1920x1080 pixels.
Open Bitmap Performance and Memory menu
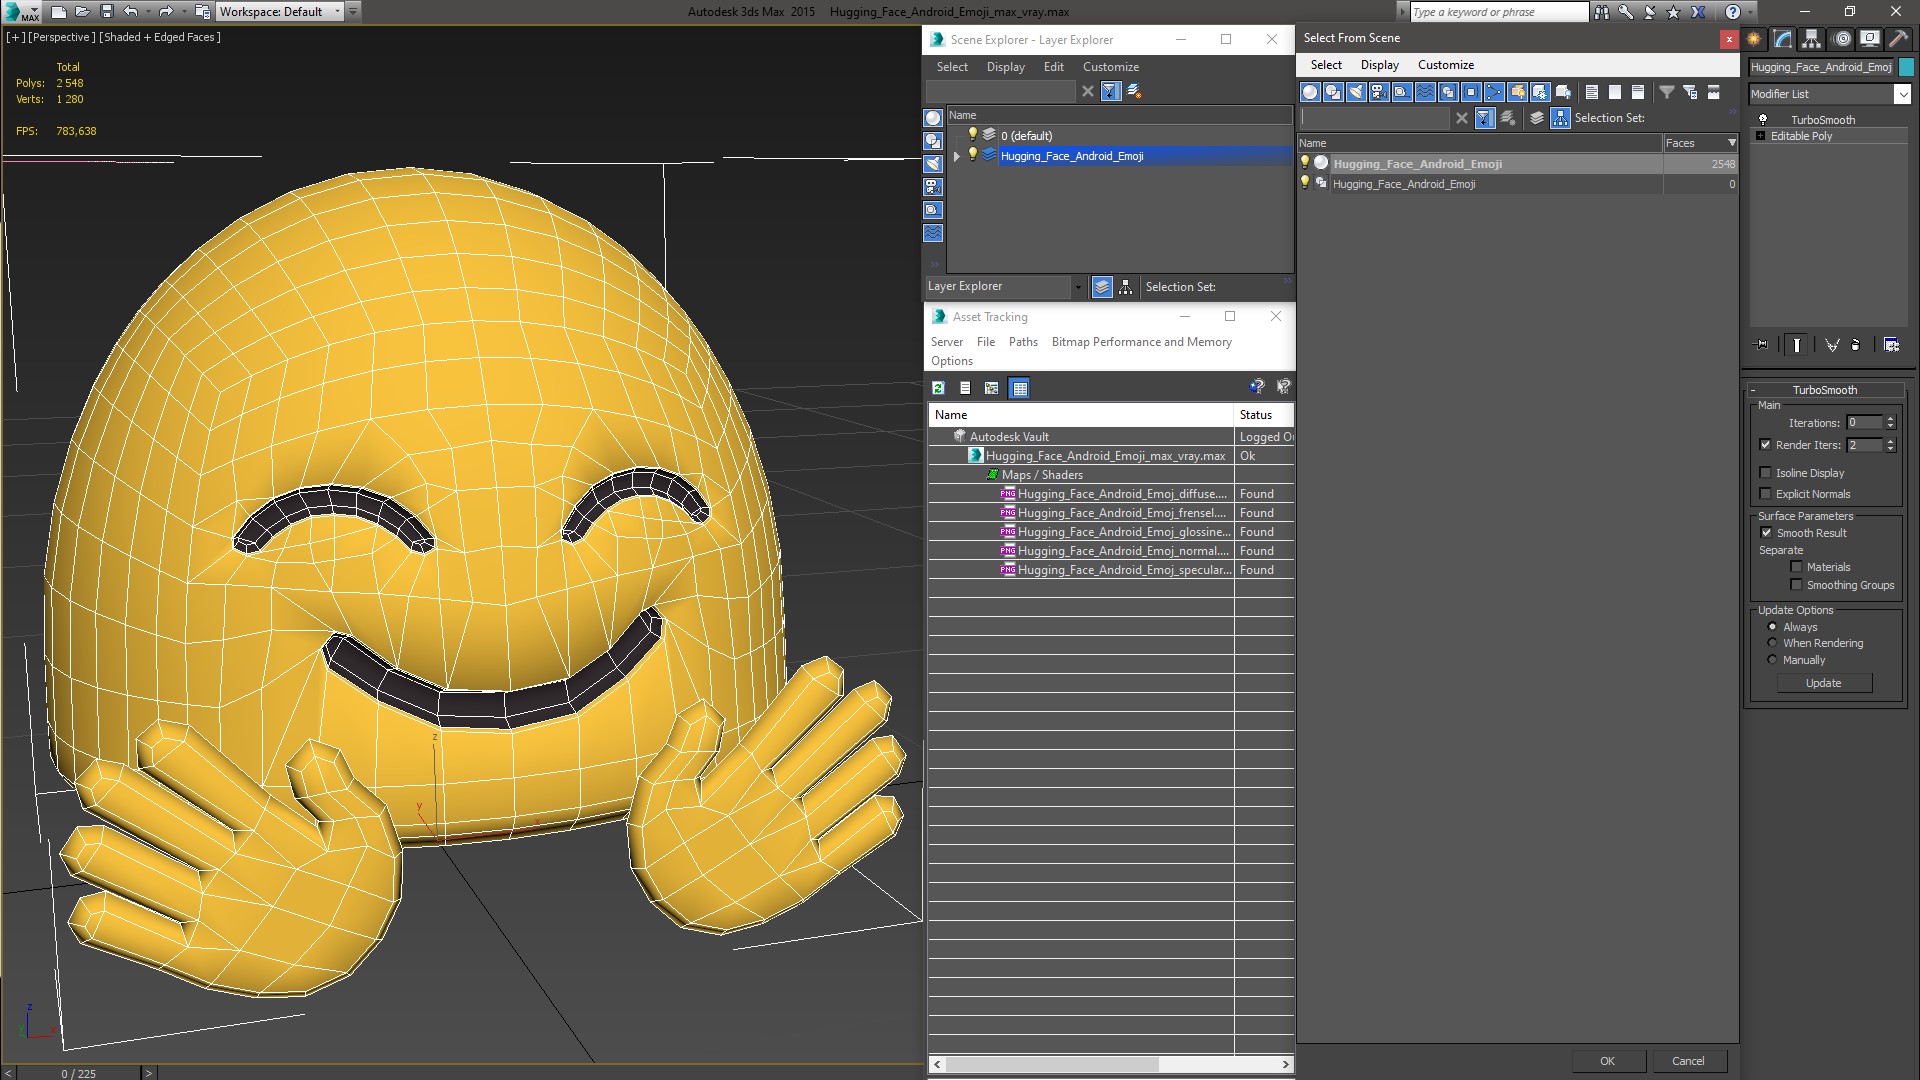[x=1141, y=342]
